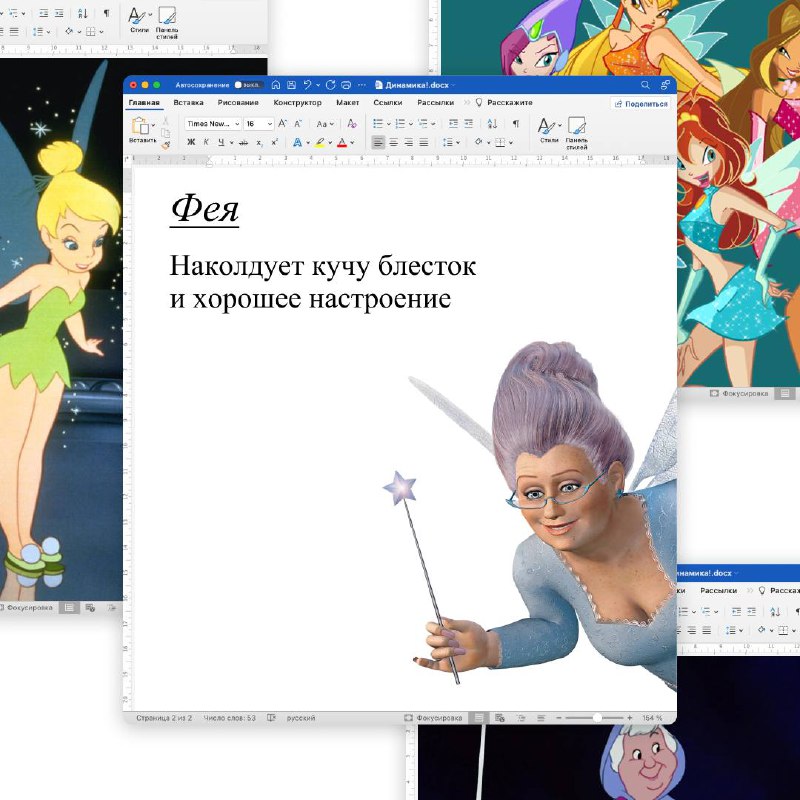Image resolution: width=800 pixels, height=800 pixels.
Task: Click the Redo circular arrow in front window
Action: (x=331, y=85)
